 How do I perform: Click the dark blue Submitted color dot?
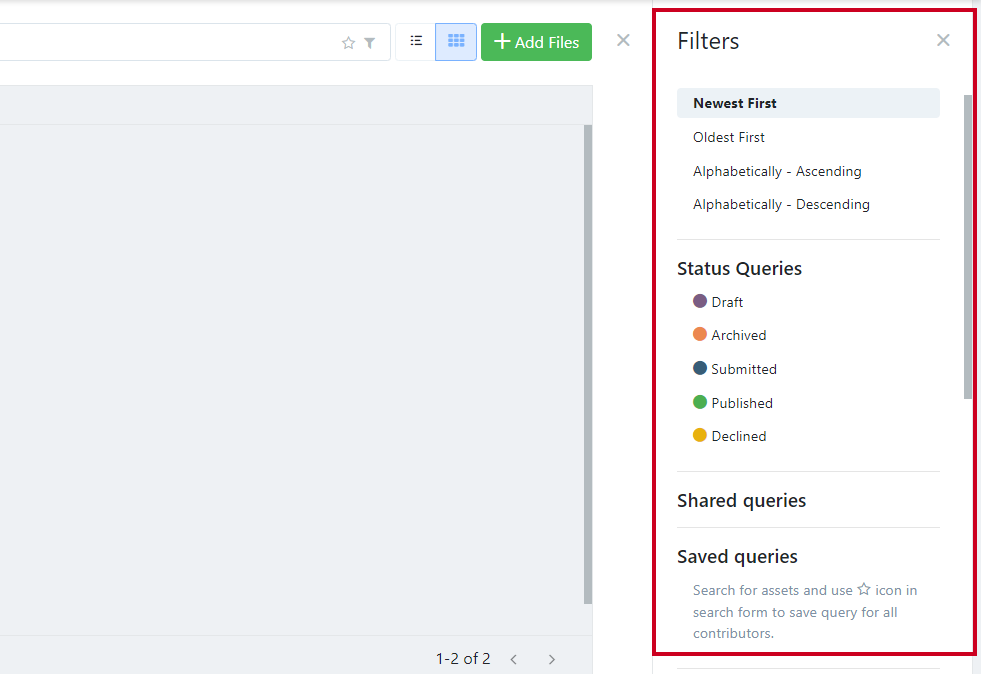click(699, 368)
